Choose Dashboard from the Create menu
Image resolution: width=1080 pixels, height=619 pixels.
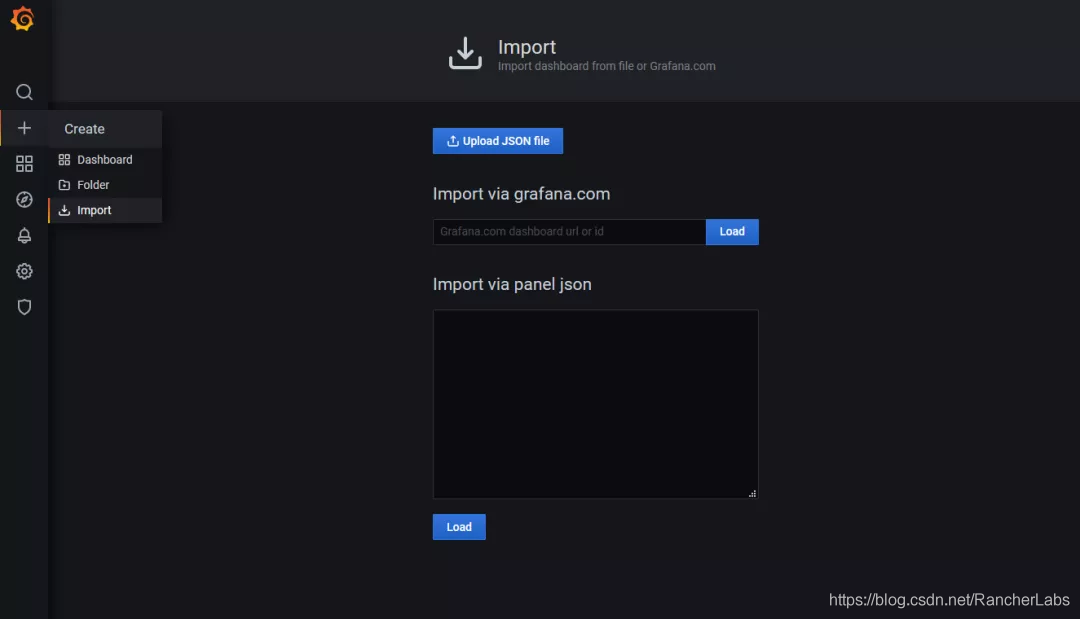pos(105,160)
